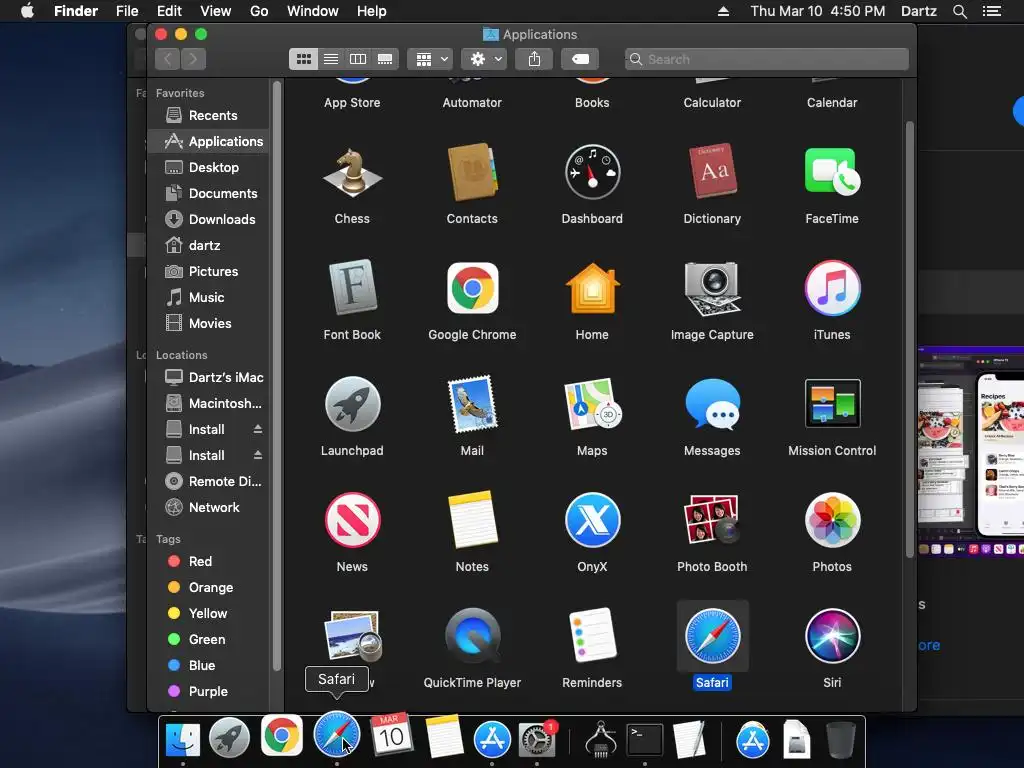This screenshot has height=768, width=1024.
Task: Open the Contacts app icon
Action: (x=472, y=172)
